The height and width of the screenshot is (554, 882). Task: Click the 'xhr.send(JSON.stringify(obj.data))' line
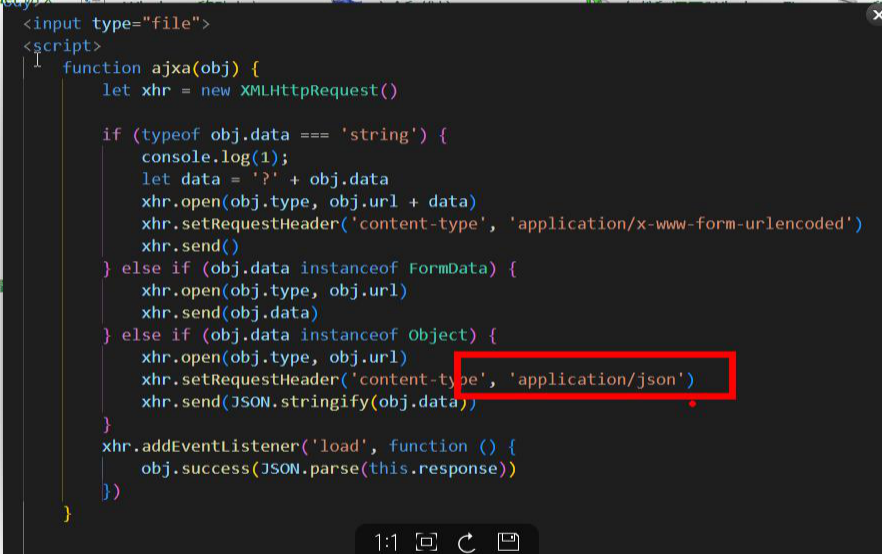pos(309,402)
